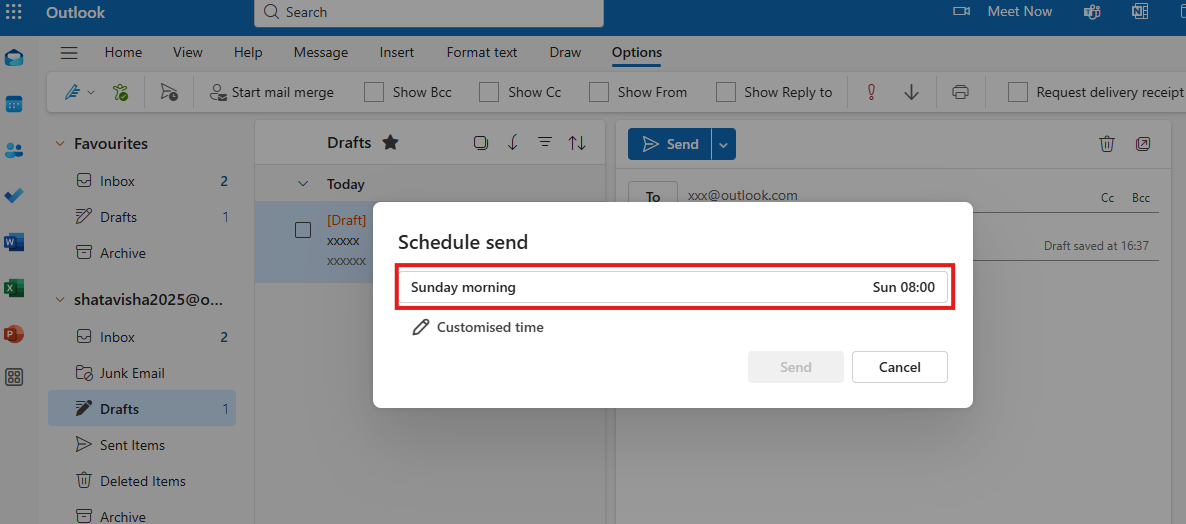Click the select all messages icon

point(480,142)
